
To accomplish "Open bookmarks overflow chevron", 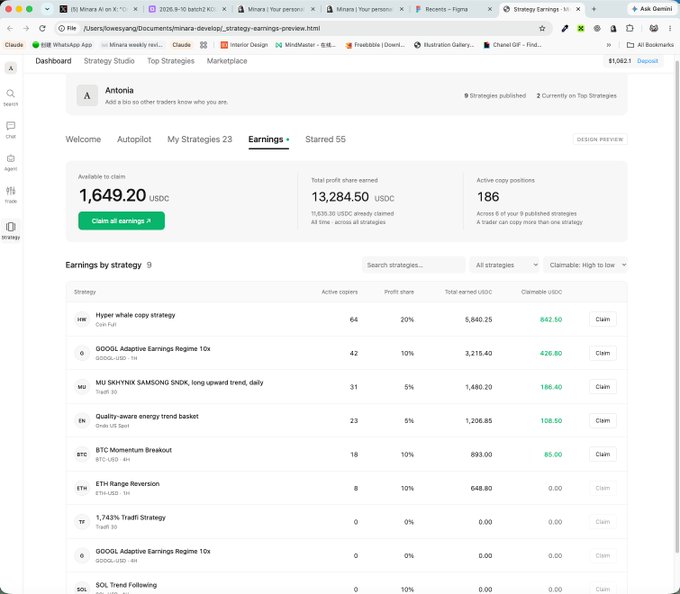I will coord(609,45).
